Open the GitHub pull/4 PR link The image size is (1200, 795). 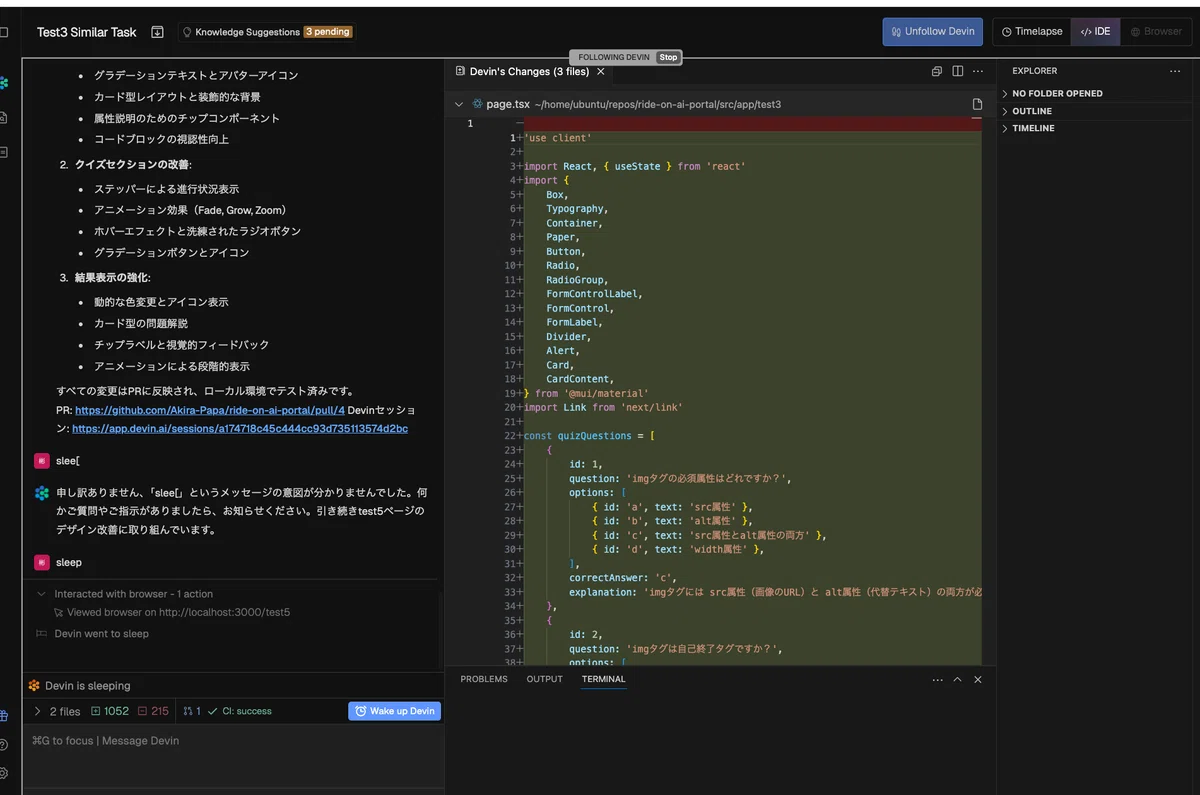click(210, 410)
